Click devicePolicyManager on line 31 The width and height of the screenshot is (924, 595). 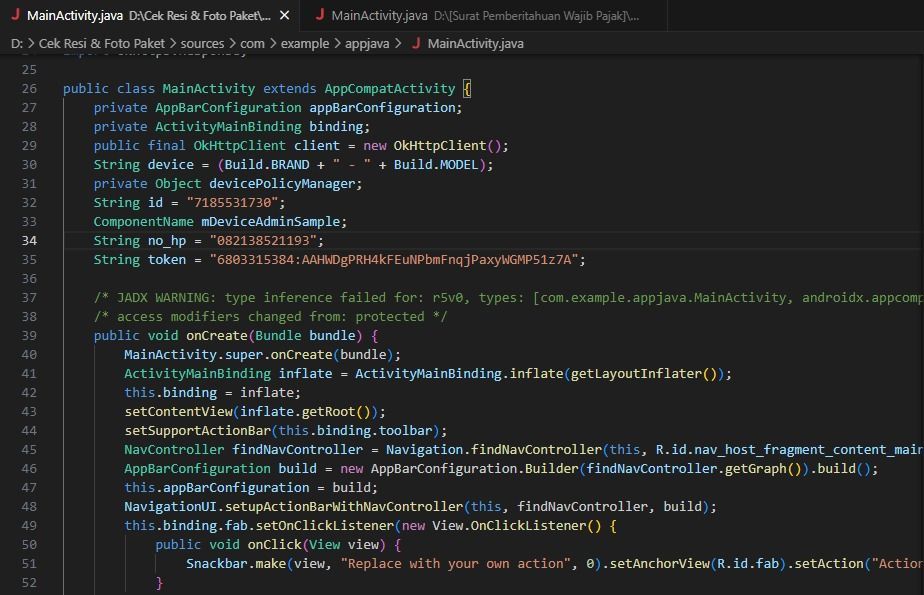click(x=282, y=184)
